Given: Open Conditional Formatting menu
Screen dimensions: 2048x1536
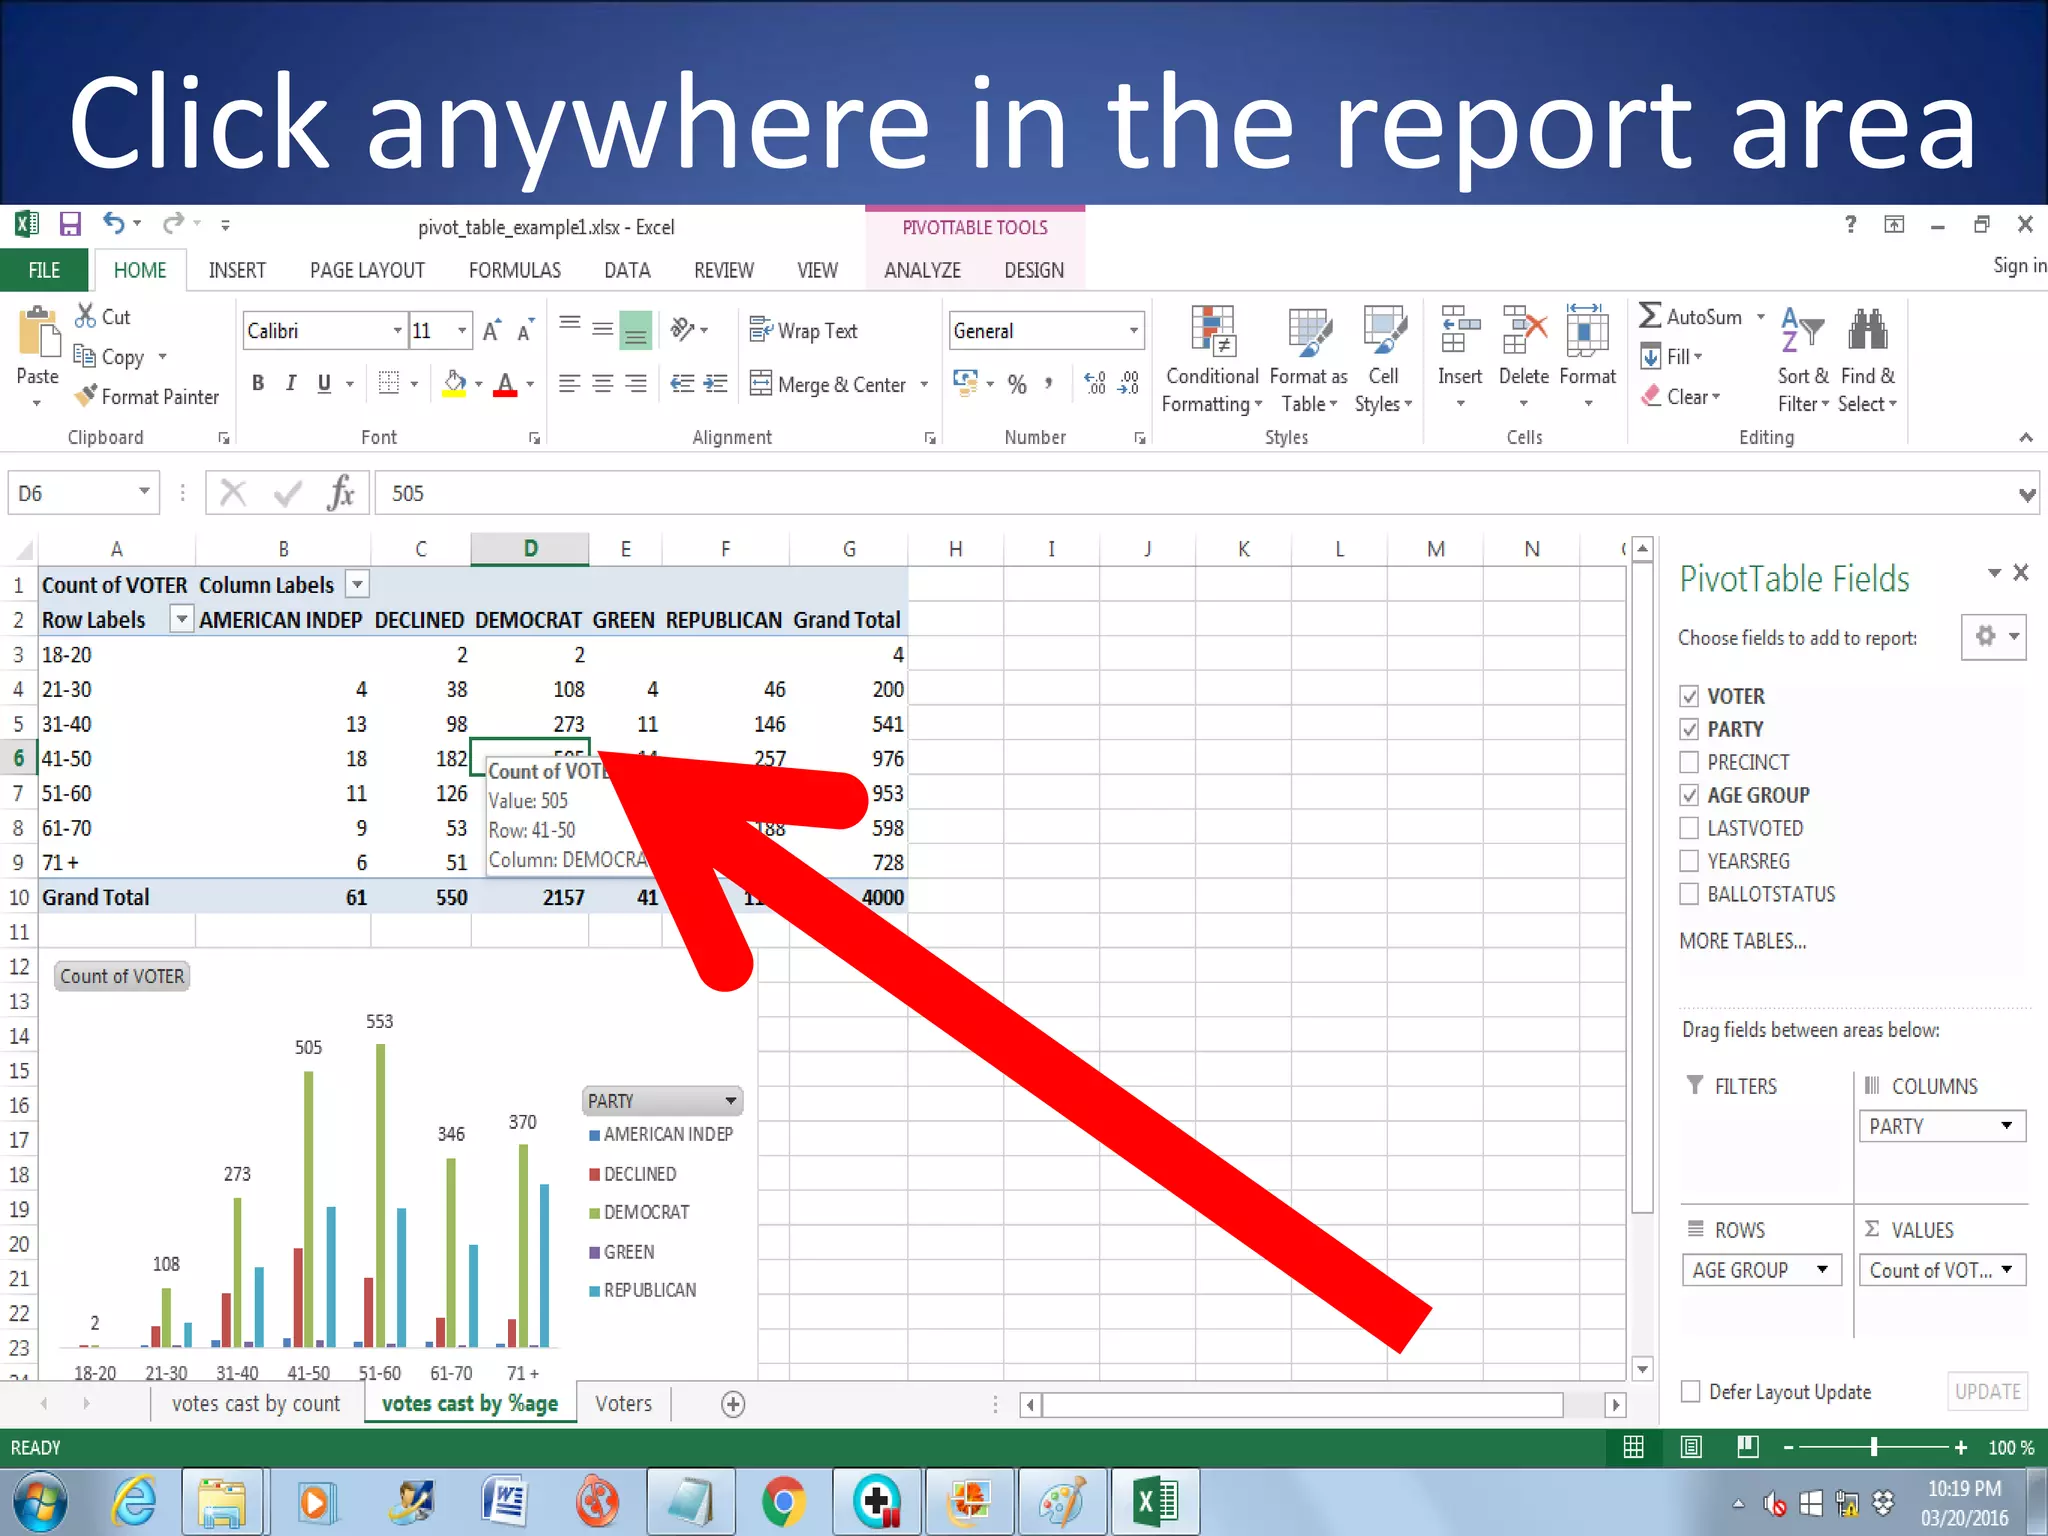Looking at the screenshot, I should pos(1211,360).
